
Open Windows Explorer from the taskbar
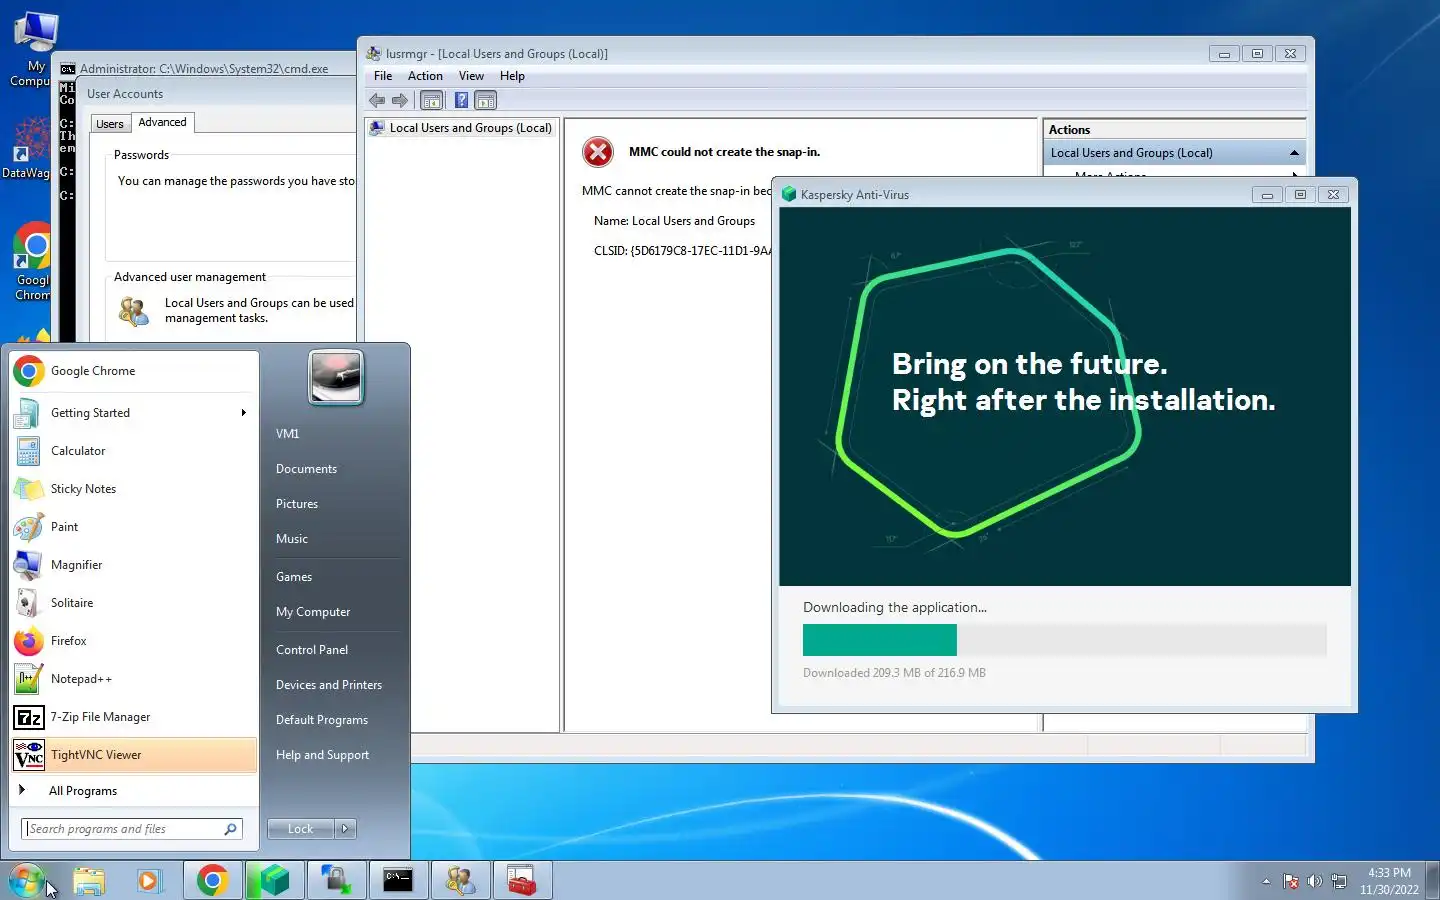89,881
